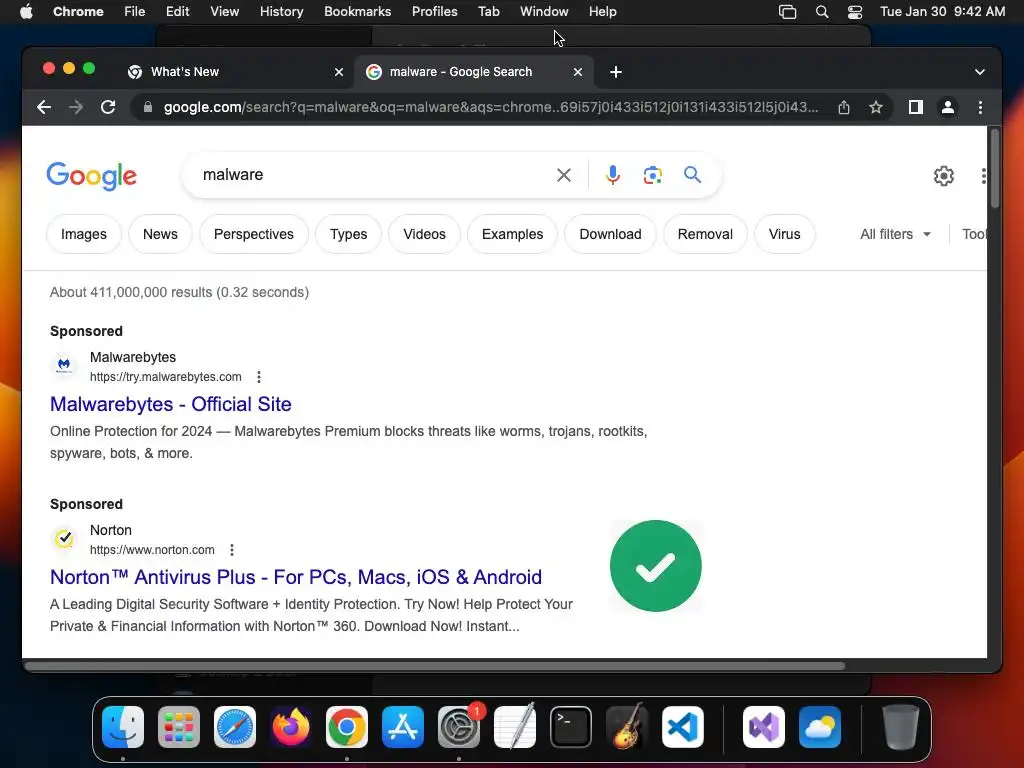Open the Bookmarks menu

pos(357,12)
